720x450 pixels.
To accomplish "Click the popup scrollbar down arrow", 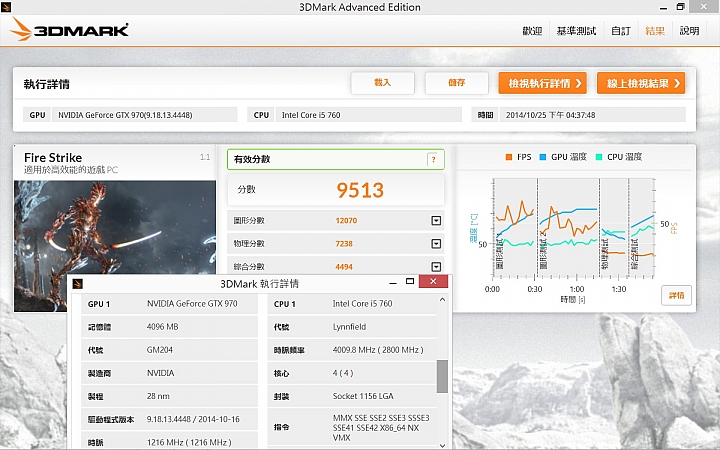I will pos(442,445).
